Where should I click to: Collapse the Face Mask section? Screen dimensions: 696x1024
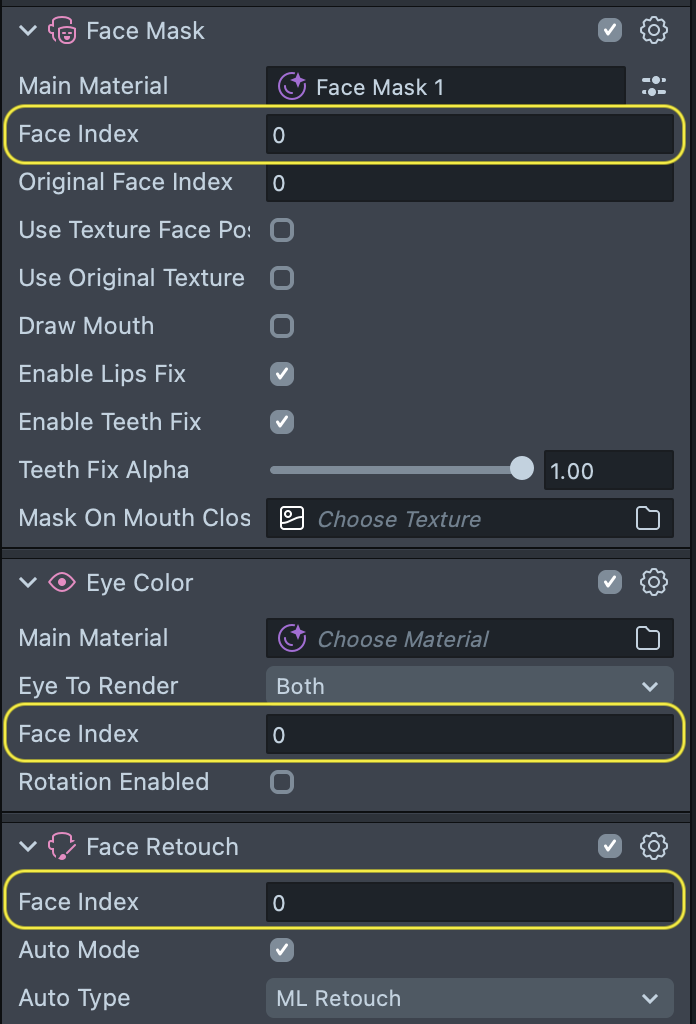[x=28, y=31]
